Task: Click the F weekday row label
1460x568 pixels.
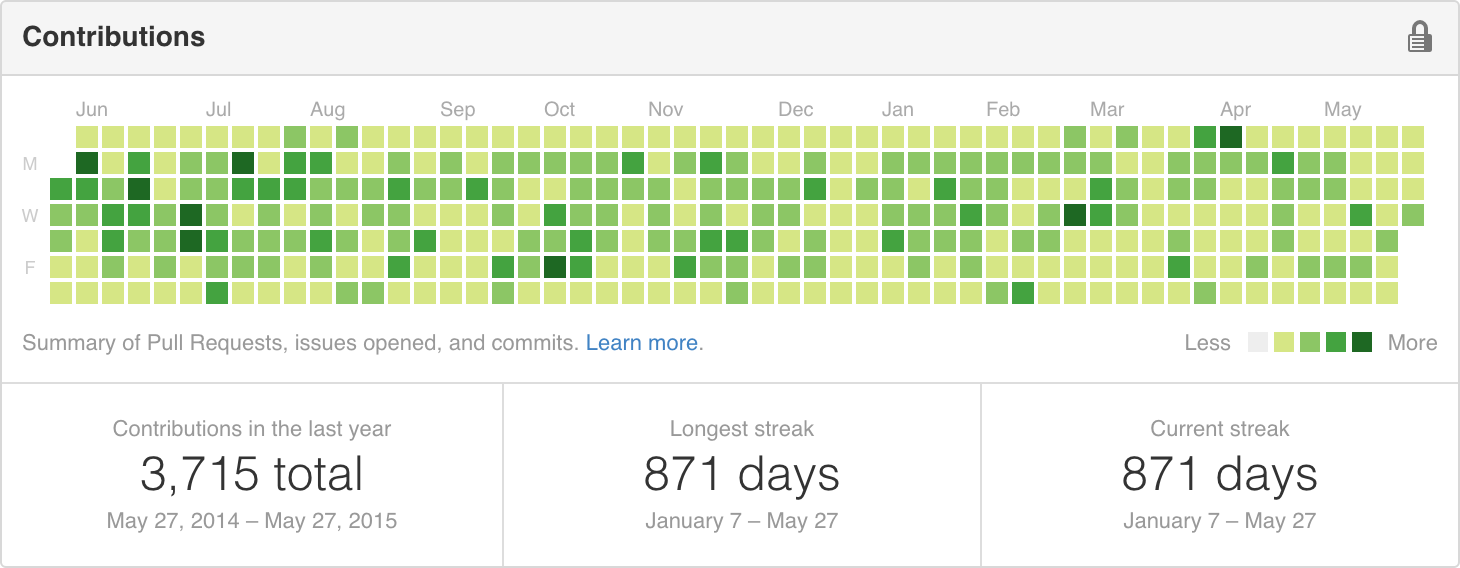Action: 31,267
